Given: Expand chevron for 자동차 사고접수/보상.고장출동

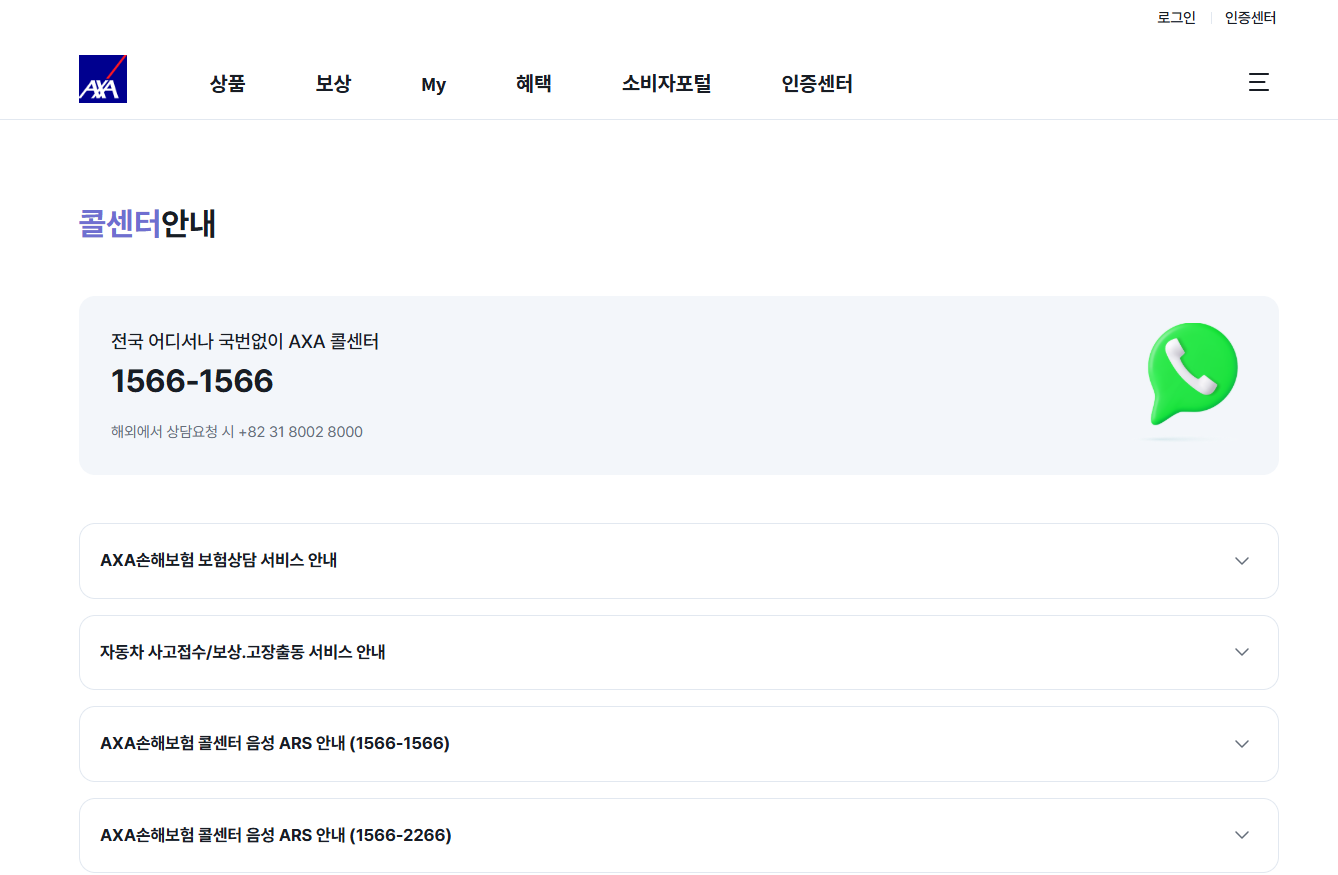Looking at the screenshot, I should pos(1242,652).
